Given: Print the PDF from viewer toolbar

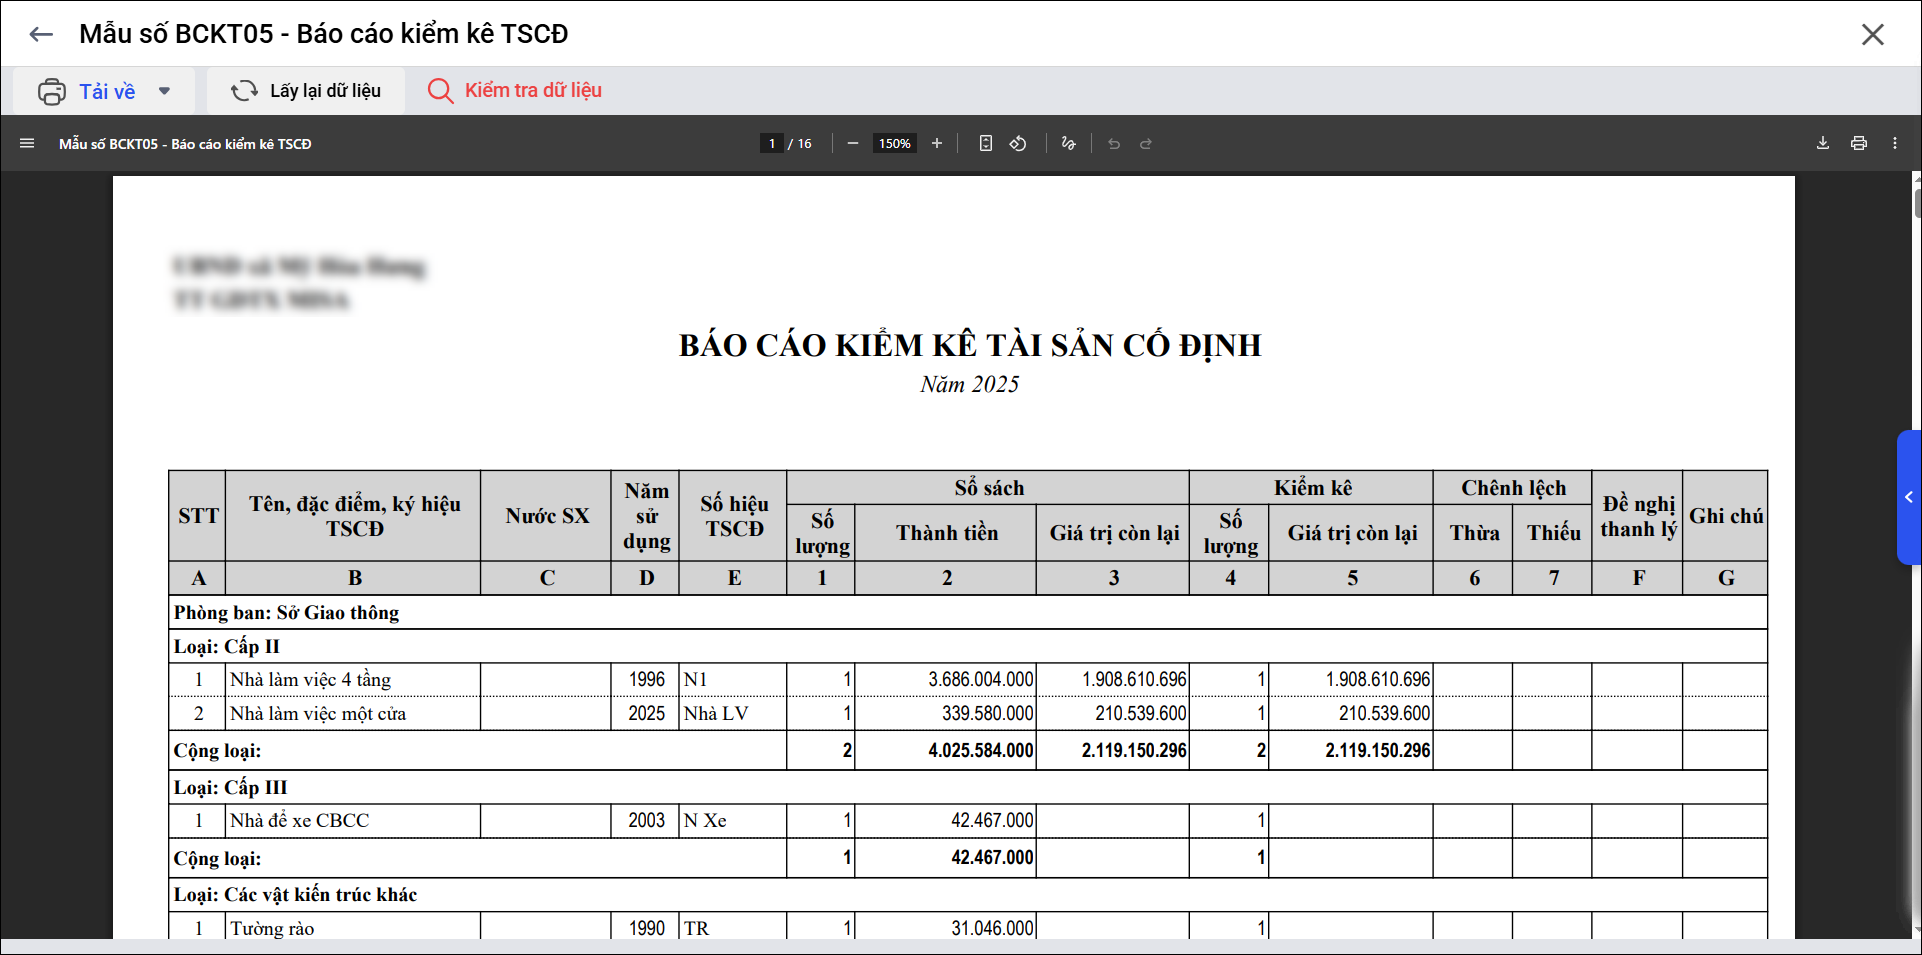Looking at the screenshot, I should (x=1859, y=144).
